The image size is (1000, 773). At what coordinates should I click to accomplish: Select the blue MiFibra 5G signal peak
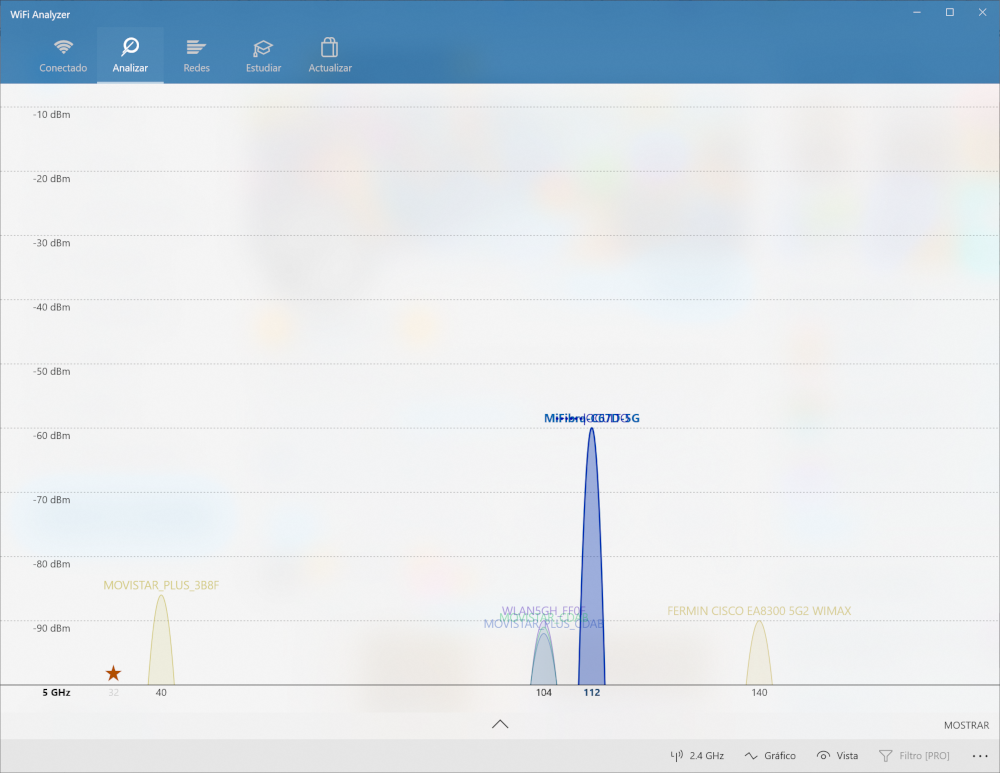click(x=591, y=560)
